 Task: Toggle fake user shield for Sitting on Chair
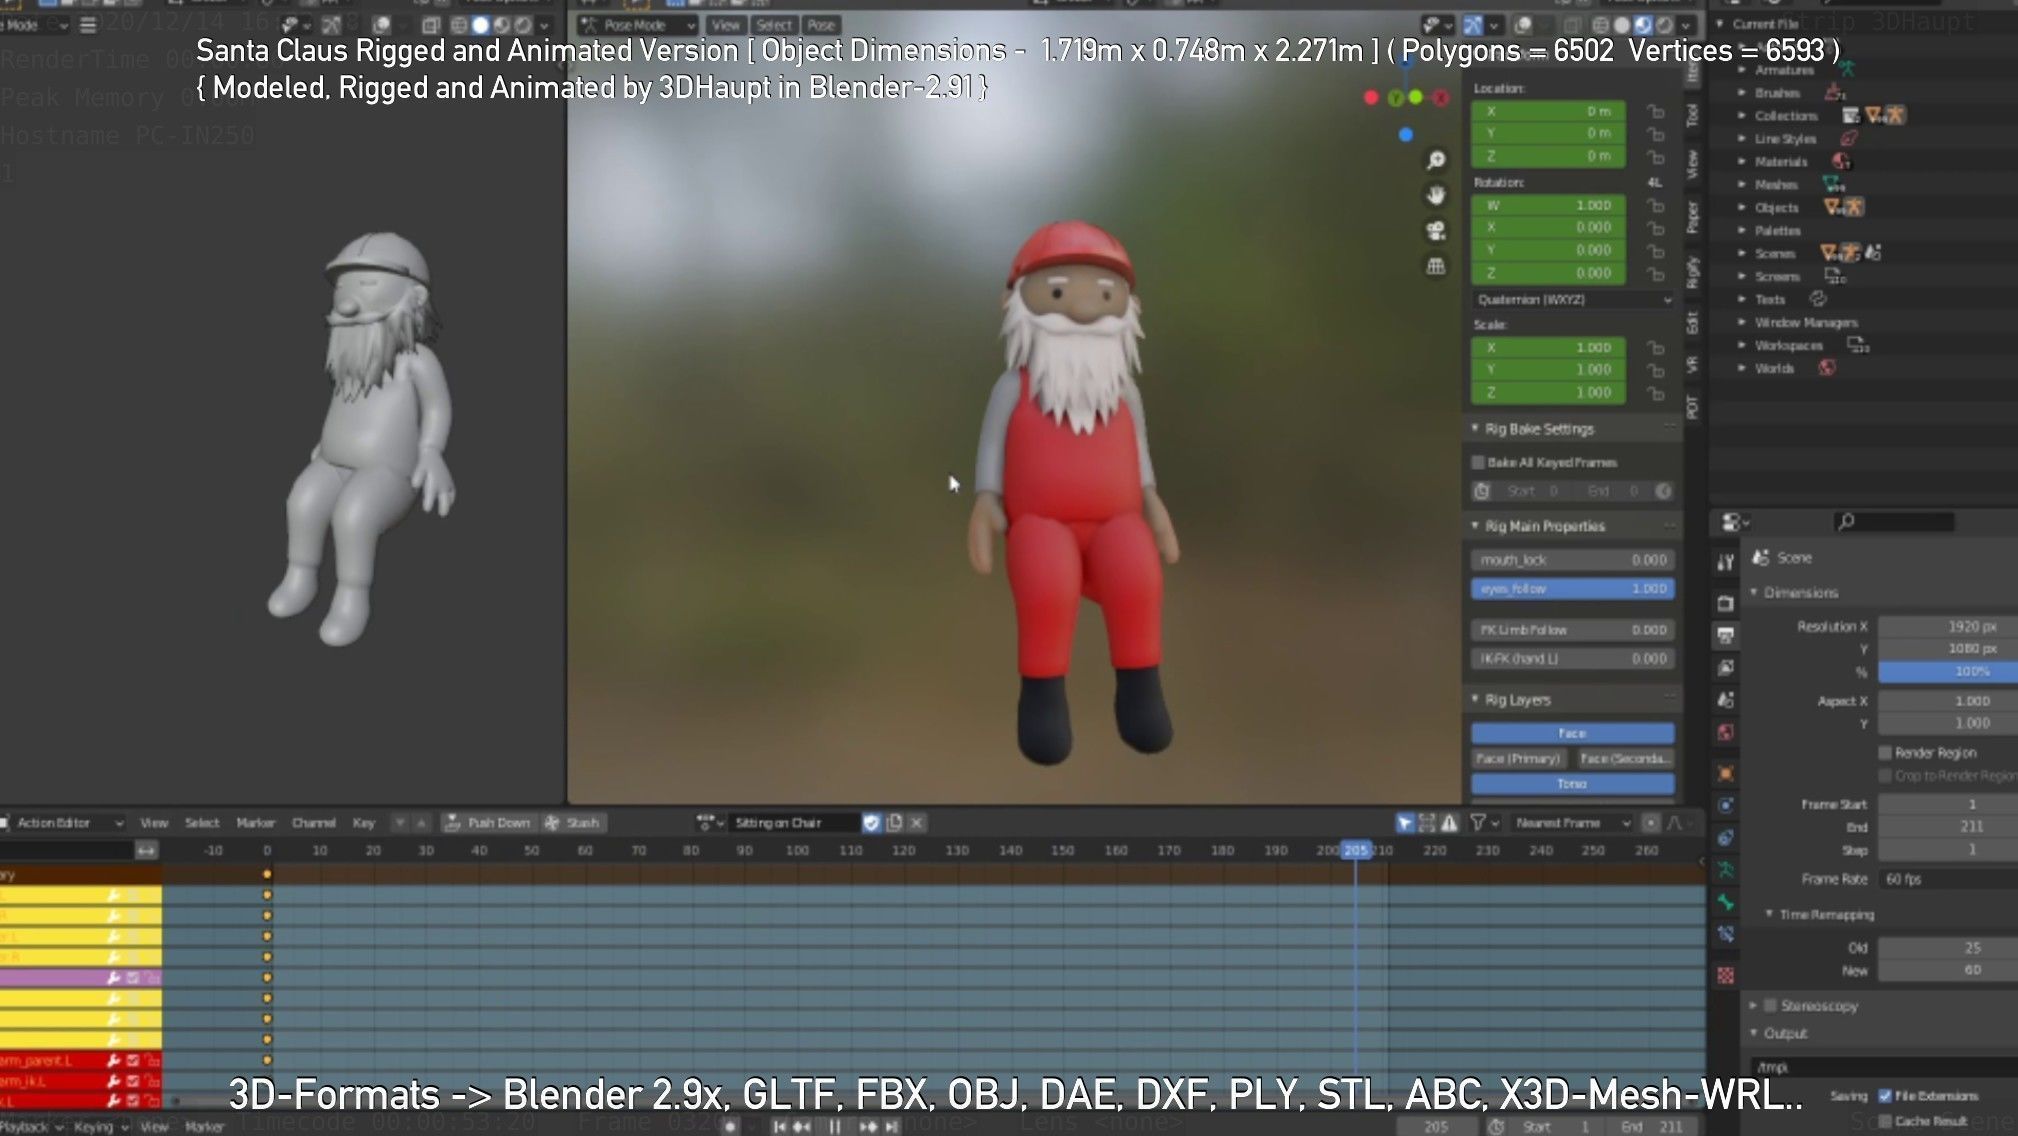pos(871,823)
